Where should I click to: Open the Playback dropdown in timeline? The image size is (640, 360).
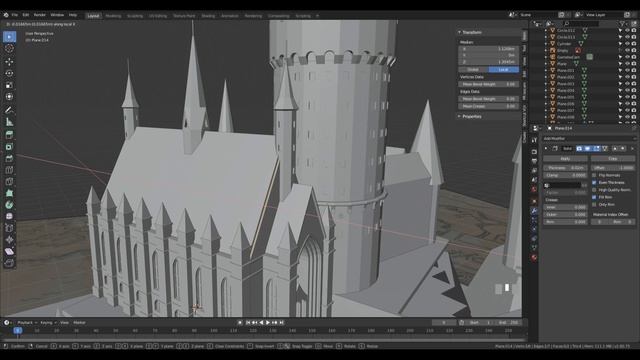click(27, 322)
